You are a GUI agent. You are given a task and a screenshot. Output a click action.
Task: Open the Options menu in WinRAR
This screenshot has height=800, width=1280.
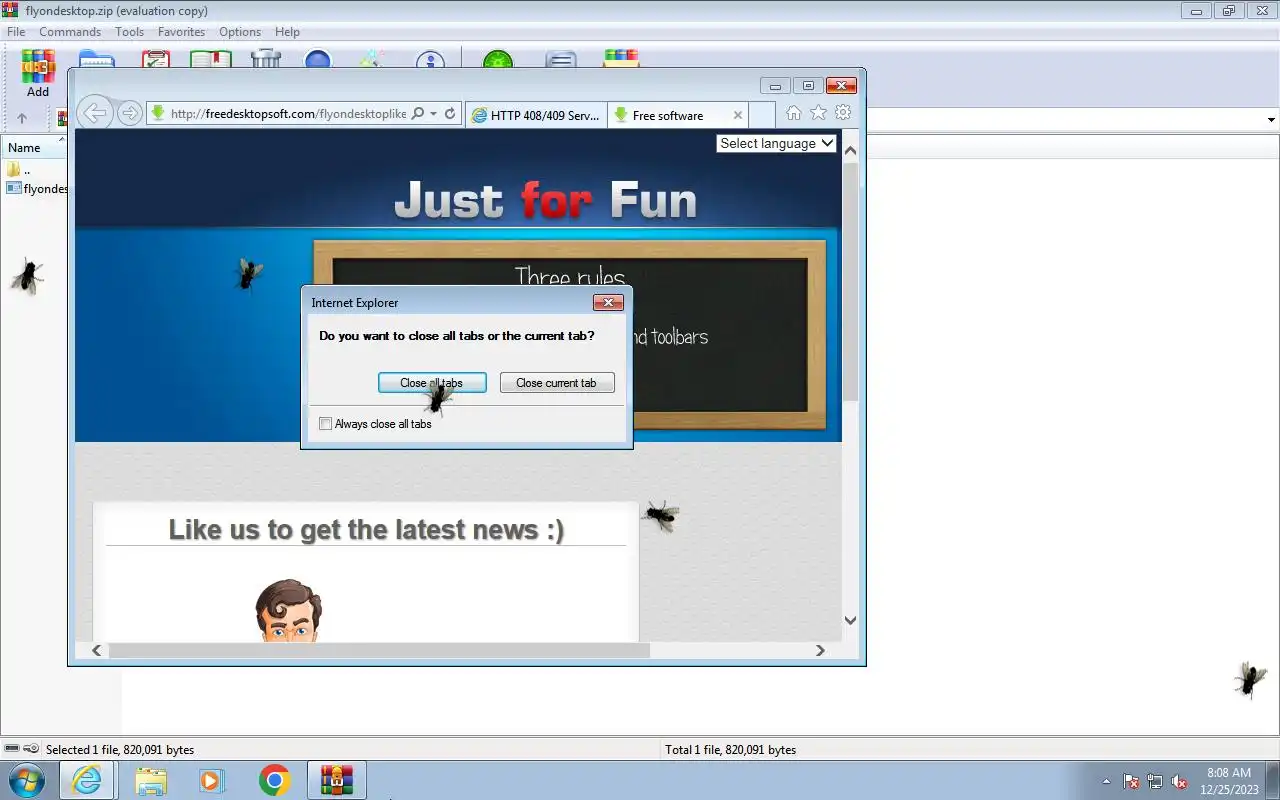tap(240, 32)
